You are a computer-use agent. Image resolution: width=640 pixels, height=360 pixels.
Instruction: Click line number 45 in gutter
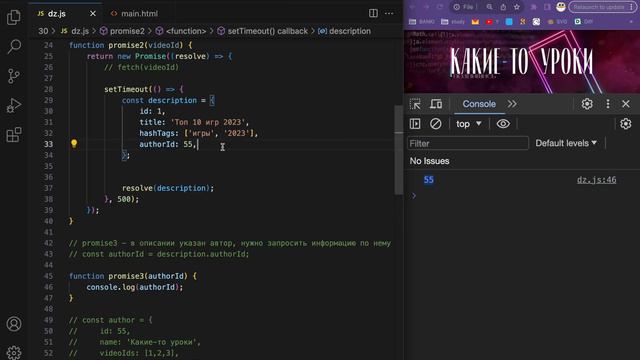pyautogui.click(x=48, y=276)
